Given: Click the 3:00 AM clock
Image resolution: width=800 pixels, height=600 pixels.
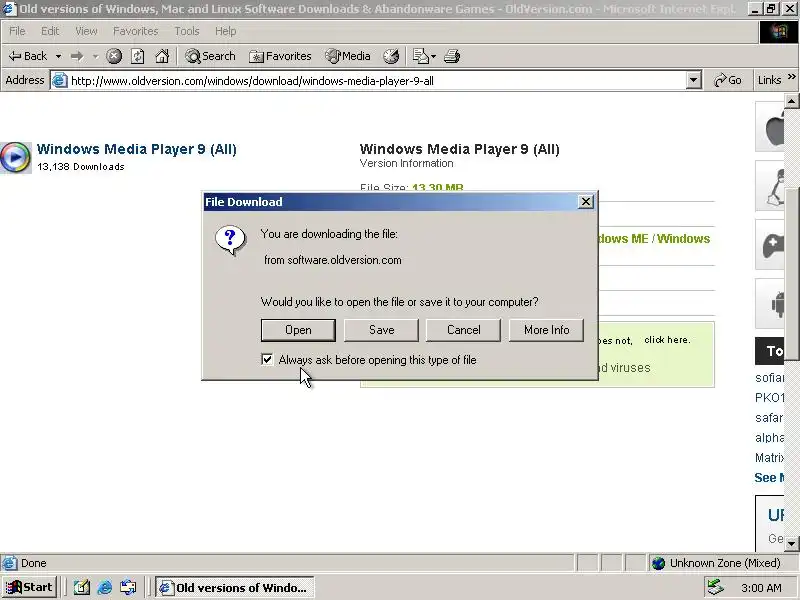Looking at the screenshot, I should [761, 588].
